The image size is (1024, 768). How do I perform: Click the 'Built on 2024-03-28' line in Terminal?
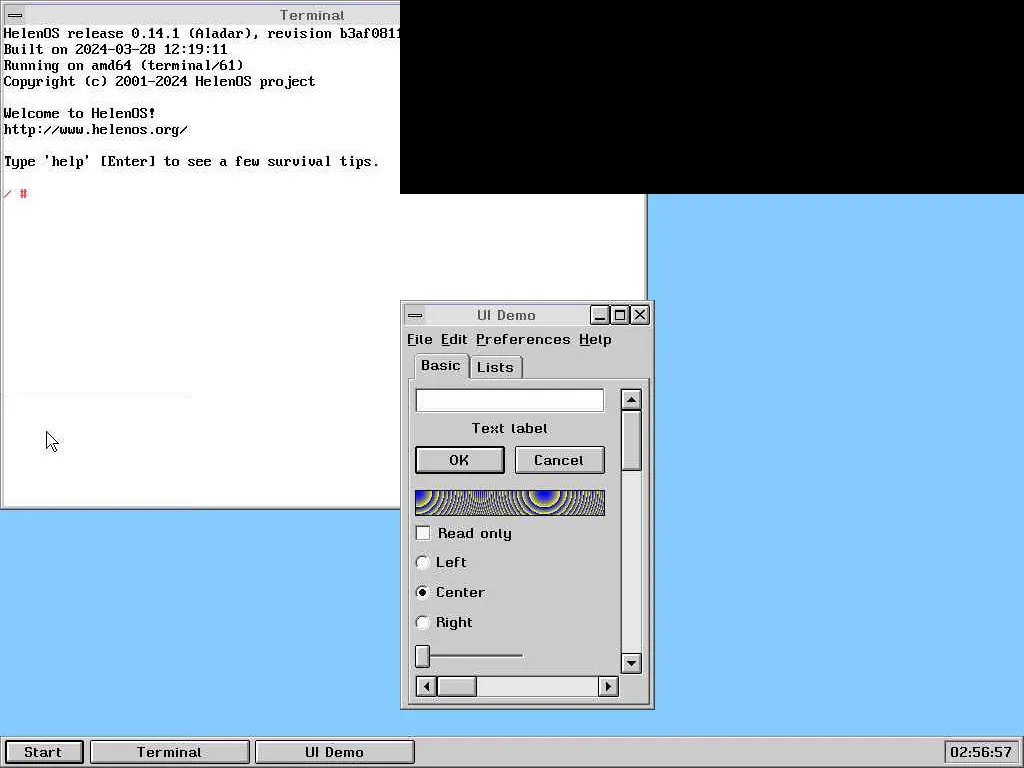[116, 49]
